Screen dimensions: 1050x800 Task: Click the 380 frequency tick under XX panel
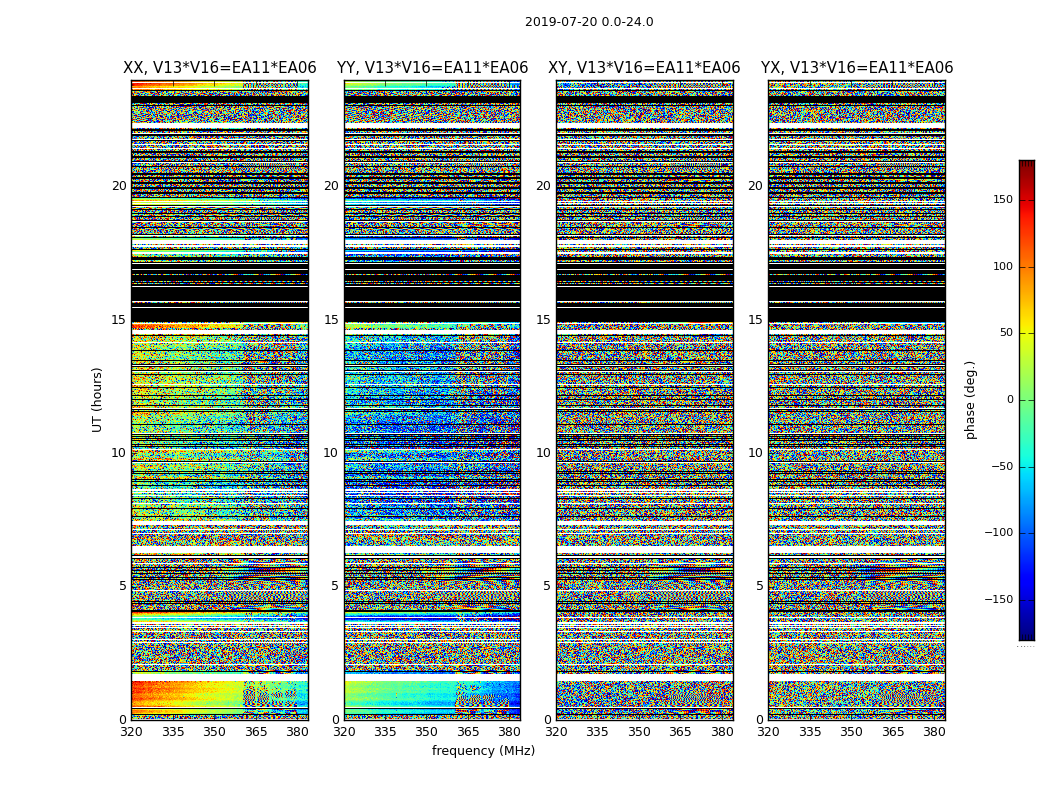point(297,732)
